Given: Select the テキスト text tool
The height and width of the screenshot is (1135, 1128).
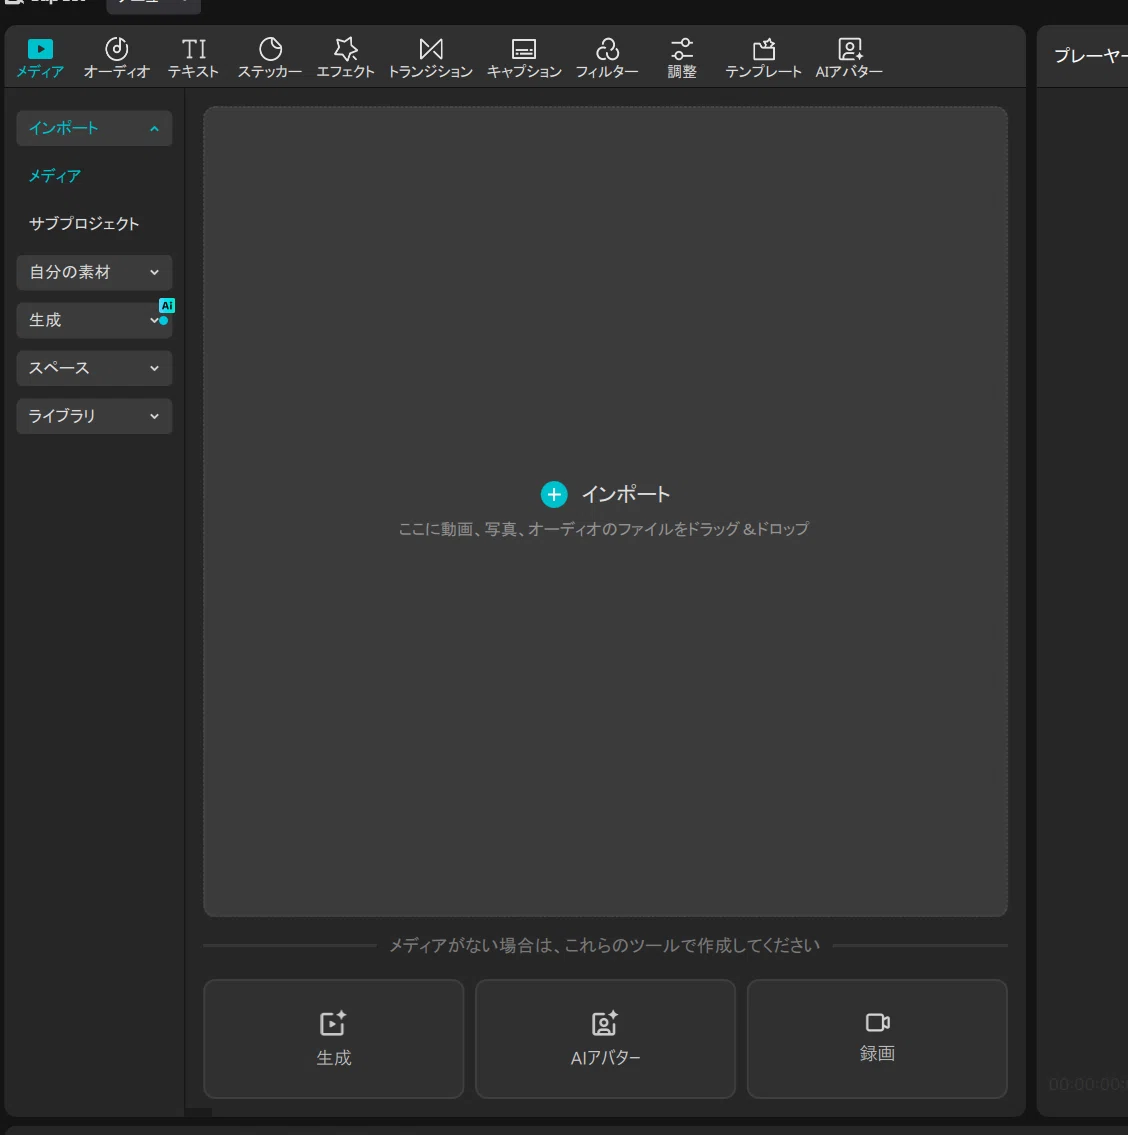Looking at the screenshot, I should point(193,58).
